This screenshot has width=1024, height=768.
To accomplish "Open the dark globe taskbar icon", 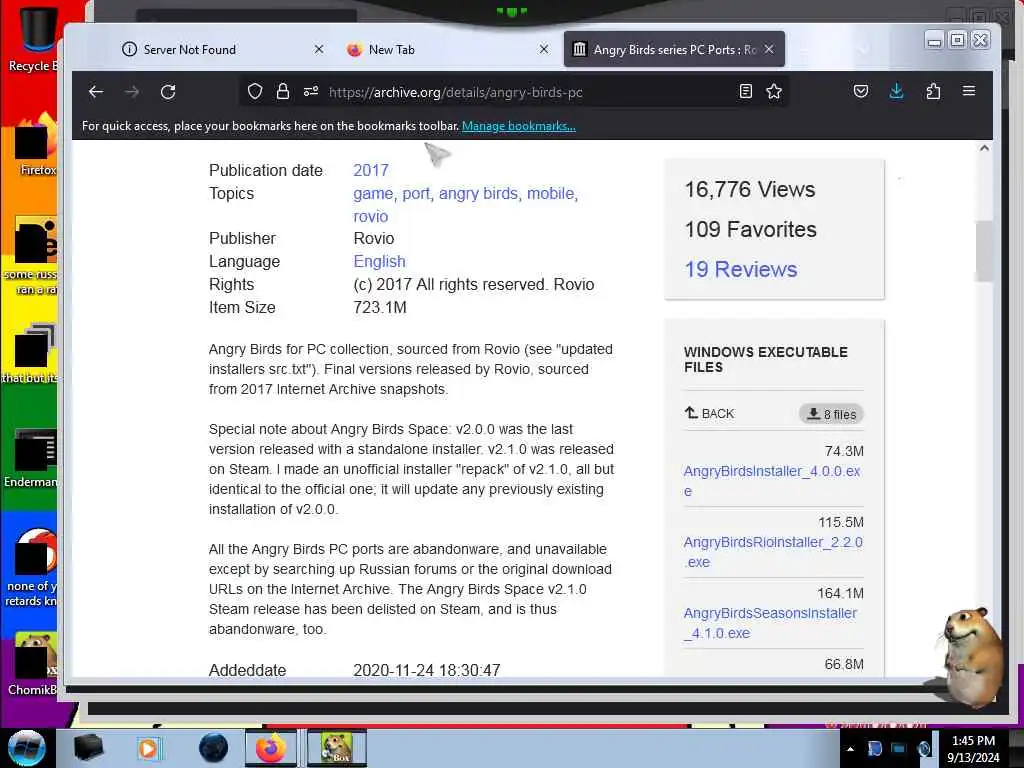I will pyautogui.click(x=214, y=748).
